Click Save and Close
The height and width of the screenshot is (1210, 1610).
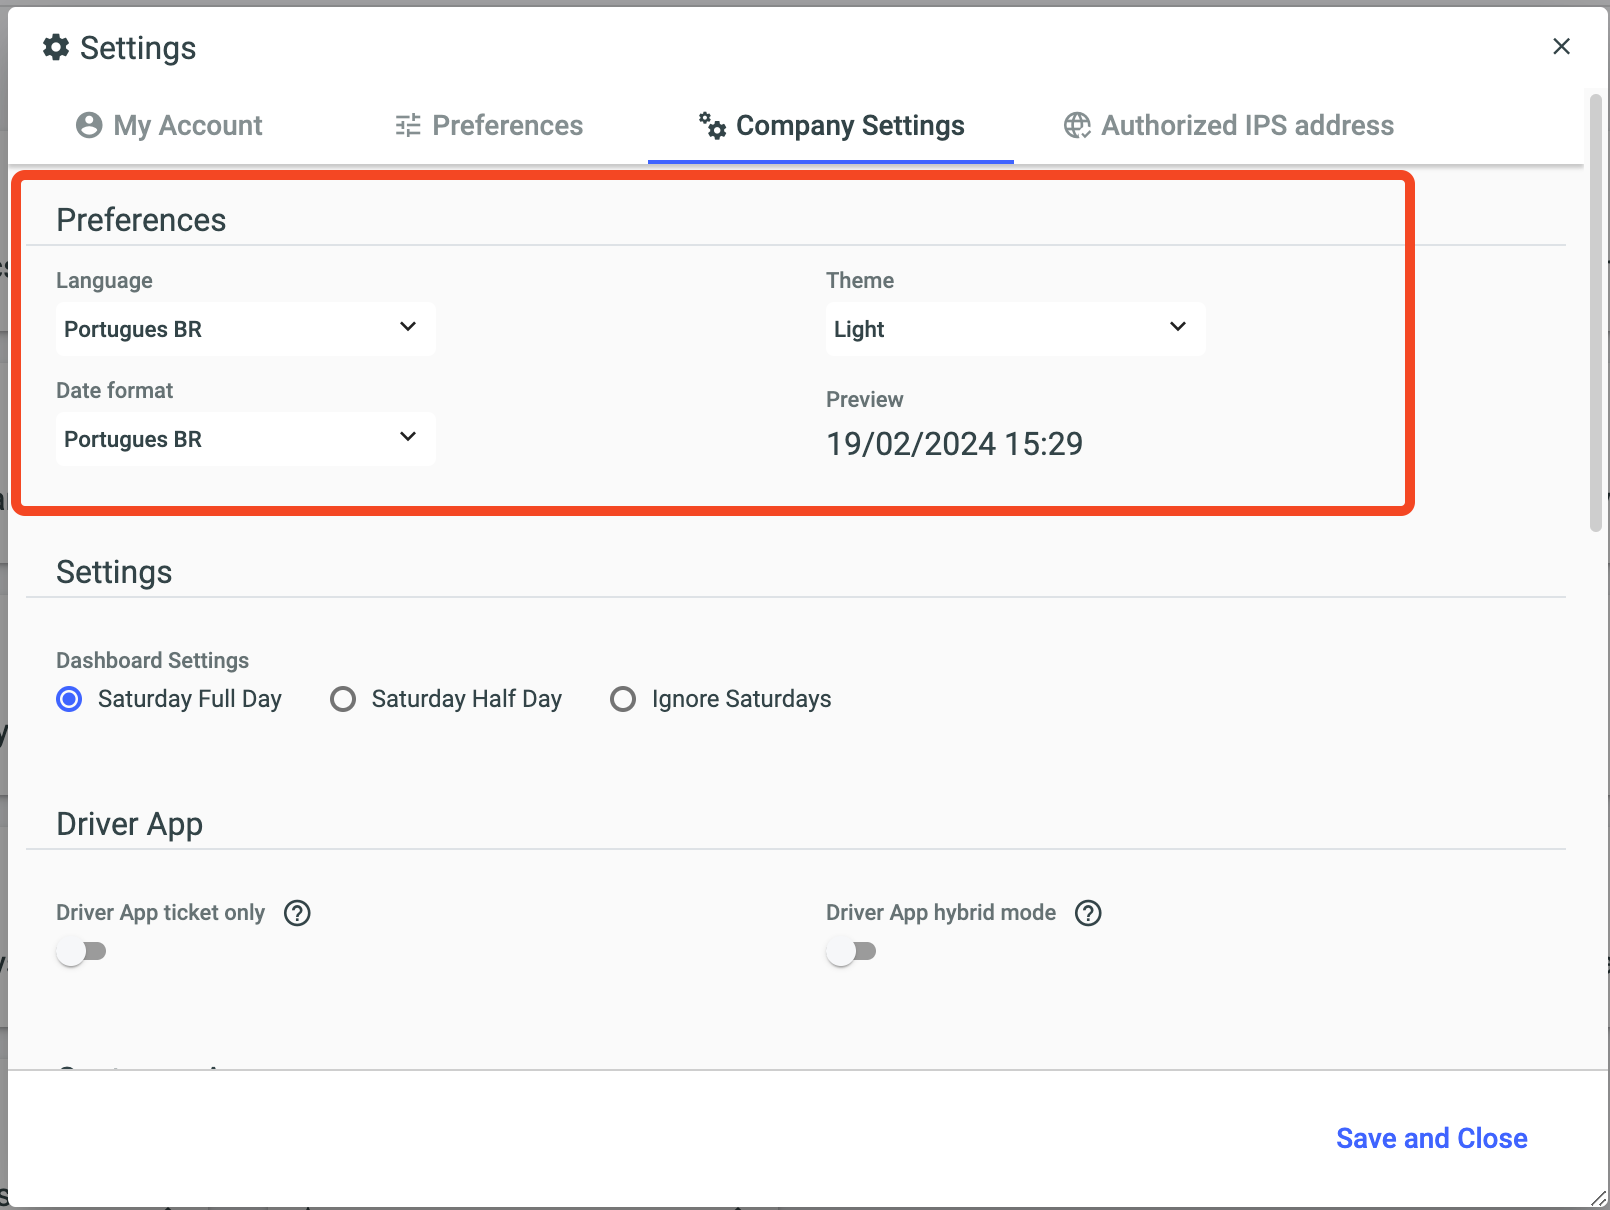tap(1431, 1138)
